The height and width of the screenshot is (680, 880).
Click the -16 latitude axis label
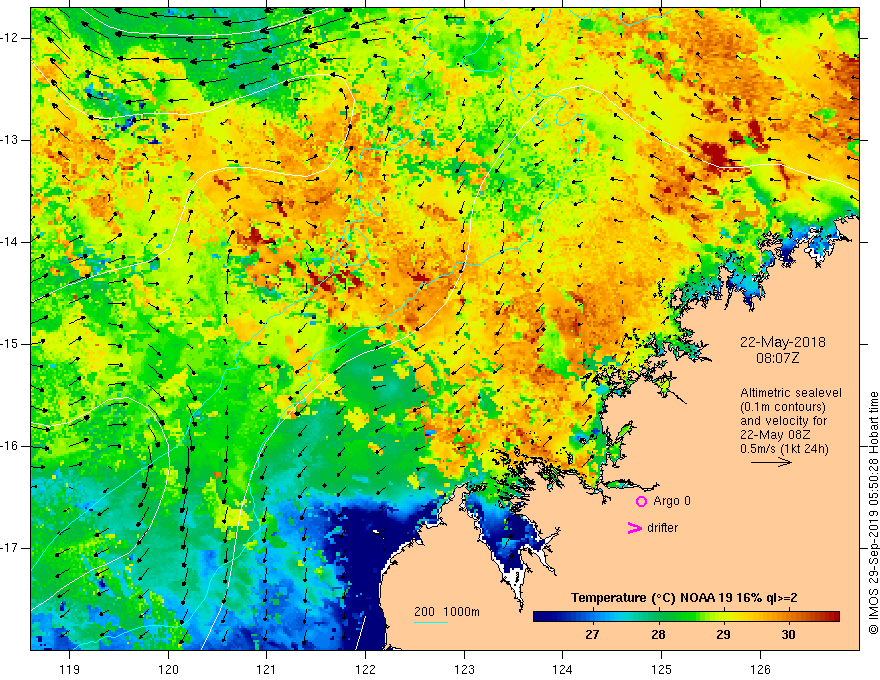(x=10, y=447)
